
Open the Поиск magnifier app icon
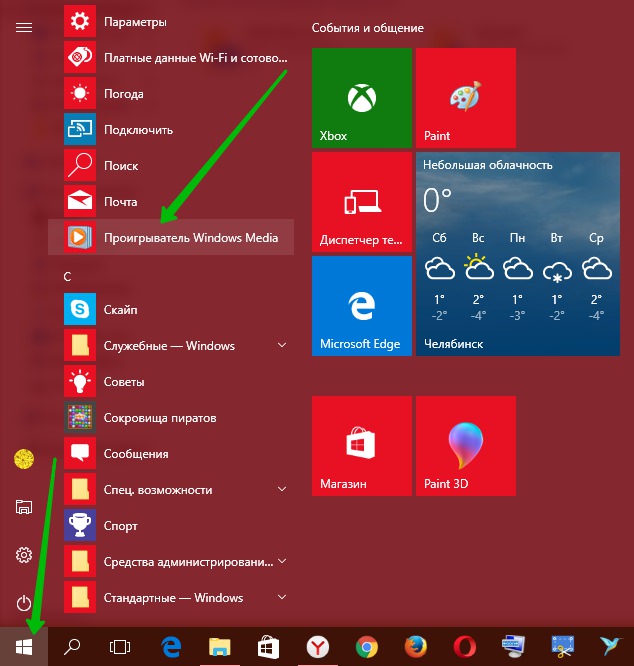point(80,165)
